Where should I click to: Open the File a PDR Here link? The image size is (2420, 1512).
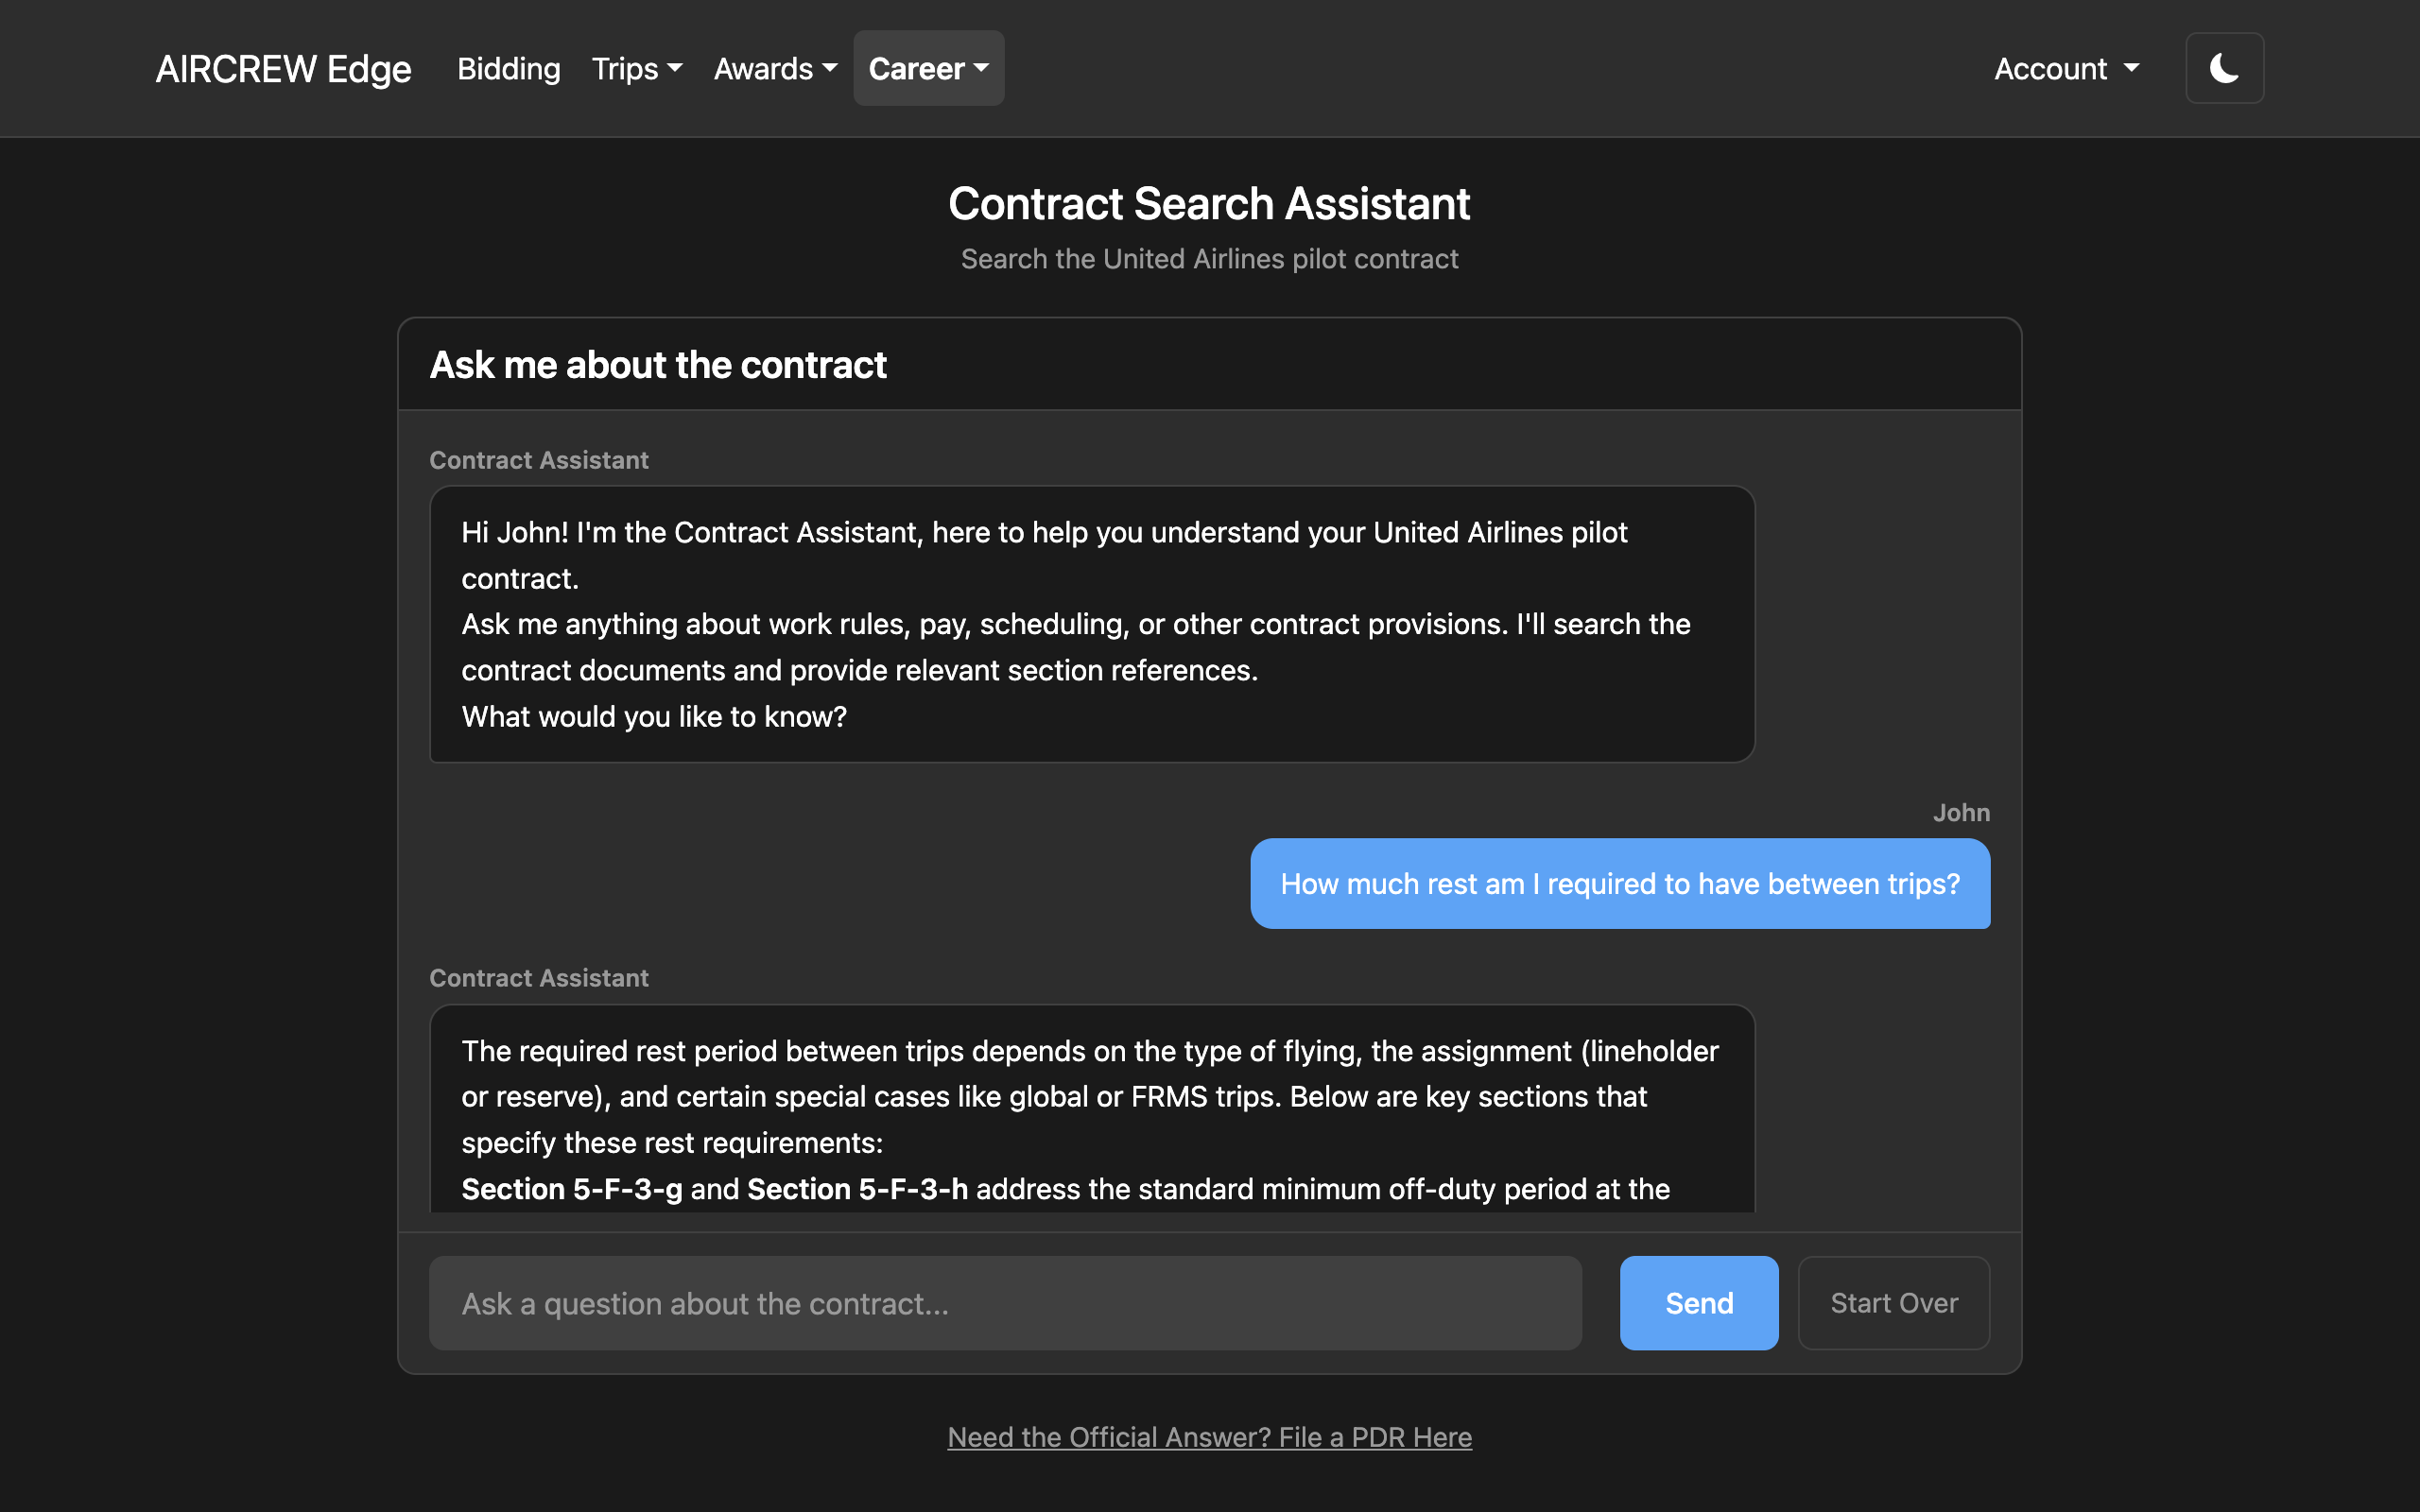1209,1437
